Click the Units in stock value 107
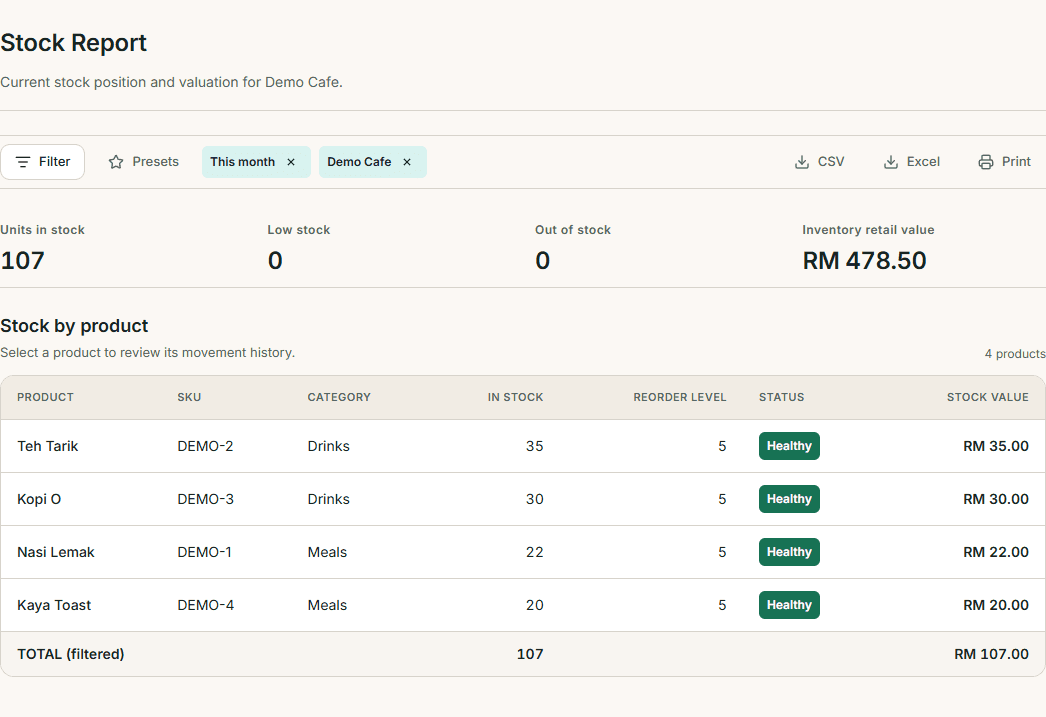 pos(23,261)
